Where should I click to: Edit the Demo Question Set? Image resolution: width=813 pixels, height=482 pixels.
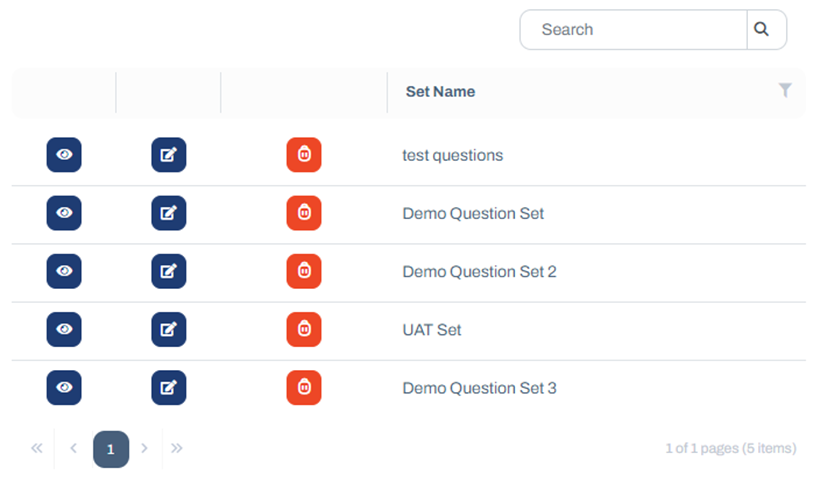(169, 213)
